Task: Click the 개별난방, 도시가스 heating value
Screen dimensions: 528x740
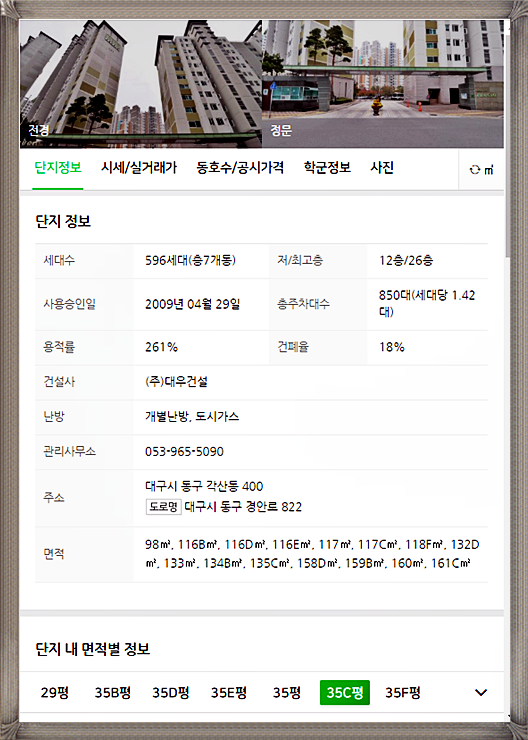Action: pos(192,417)
